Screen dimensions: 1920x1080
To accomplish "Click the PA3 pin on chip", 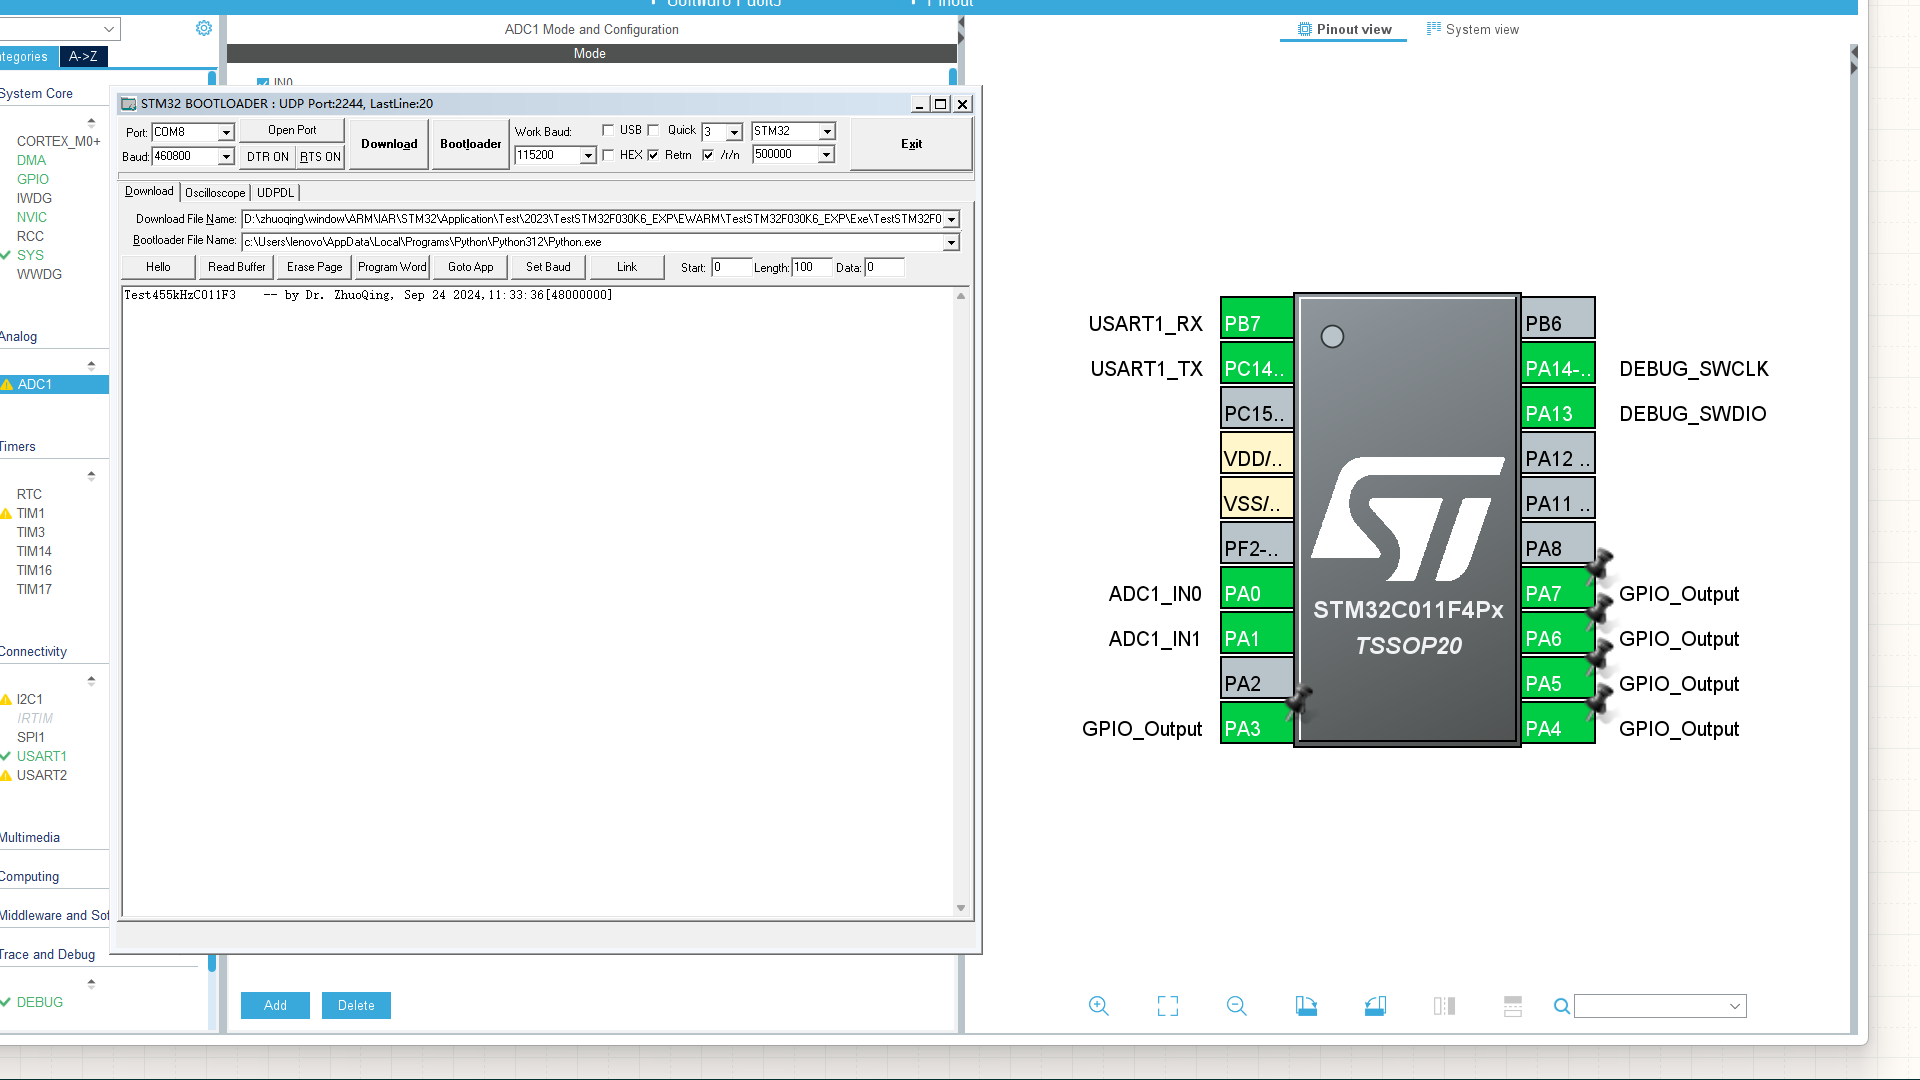I will coord(1257,724).
